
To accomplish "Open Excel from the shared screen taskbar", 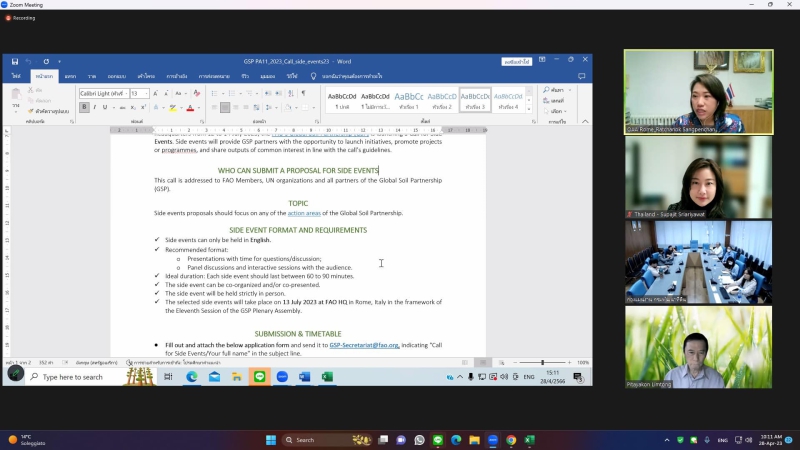I will click(328, 377).
